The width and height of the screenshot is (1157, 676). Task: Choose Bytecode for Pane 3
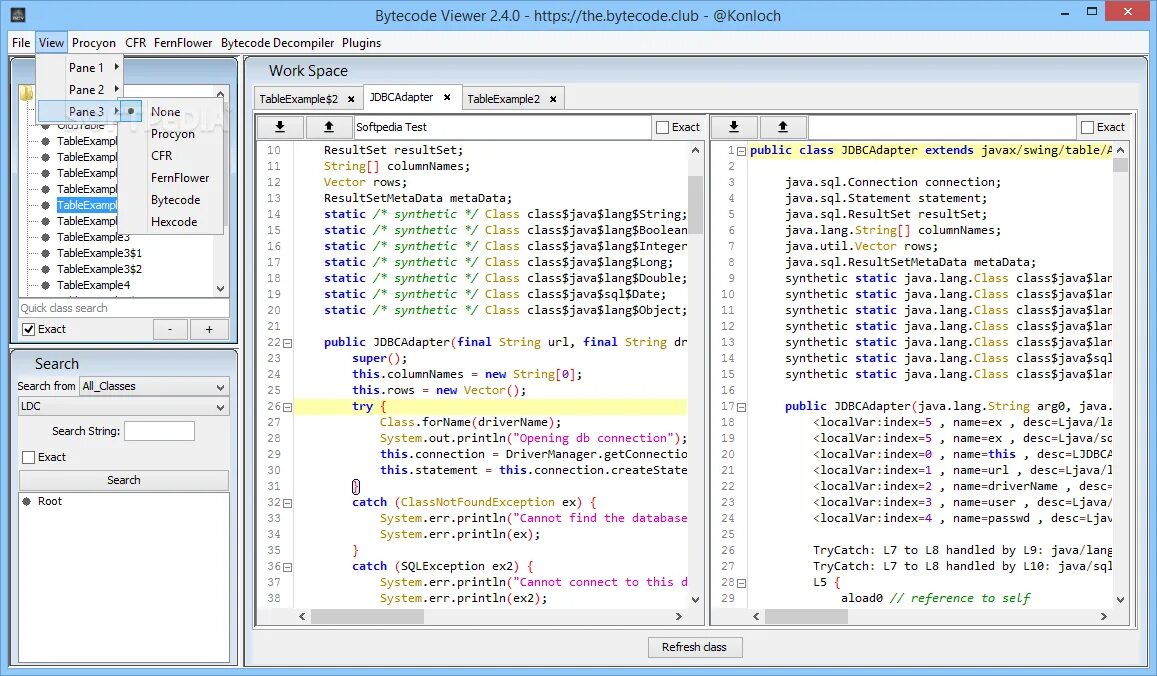[176, 200]
